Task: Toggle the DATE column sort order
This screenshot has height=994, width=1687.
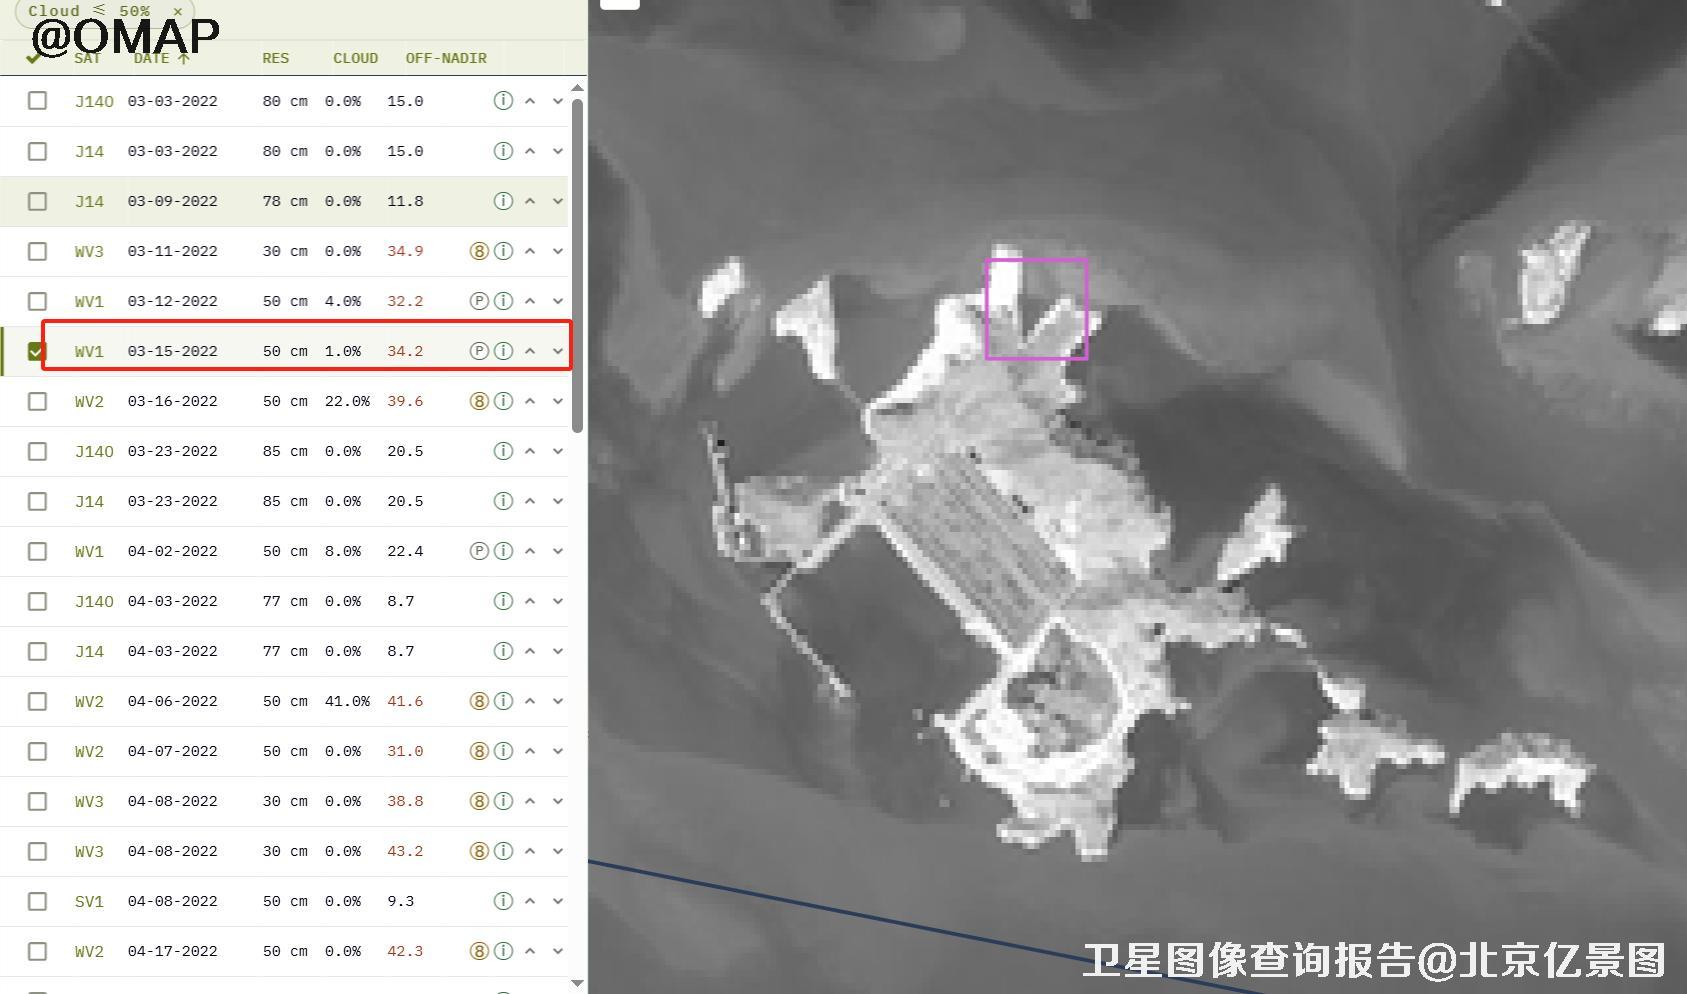Action: coord(161,59)
